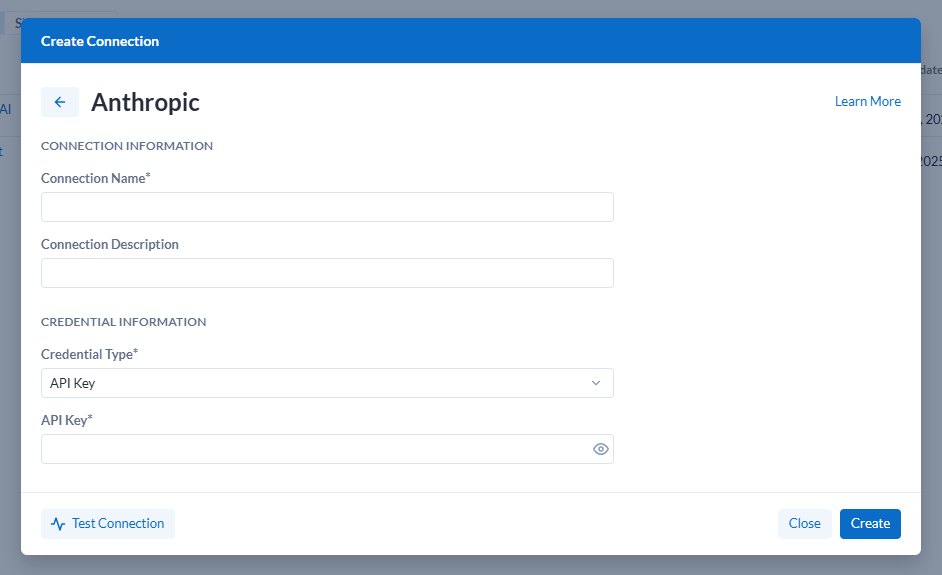
Task: Click the Close button in the footer
Action: [x=804, y=524]
